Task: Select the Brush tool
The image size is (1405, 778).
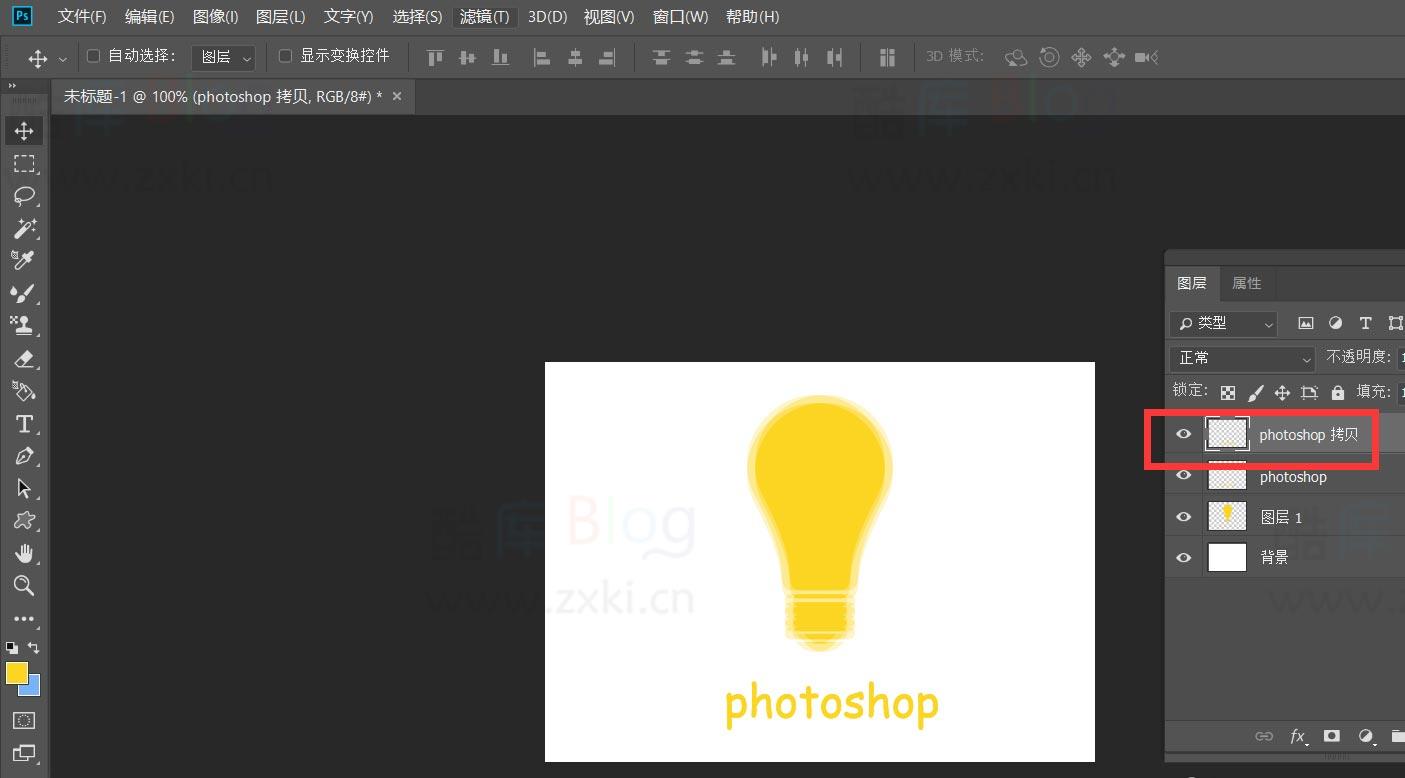Action: point(24,293)
